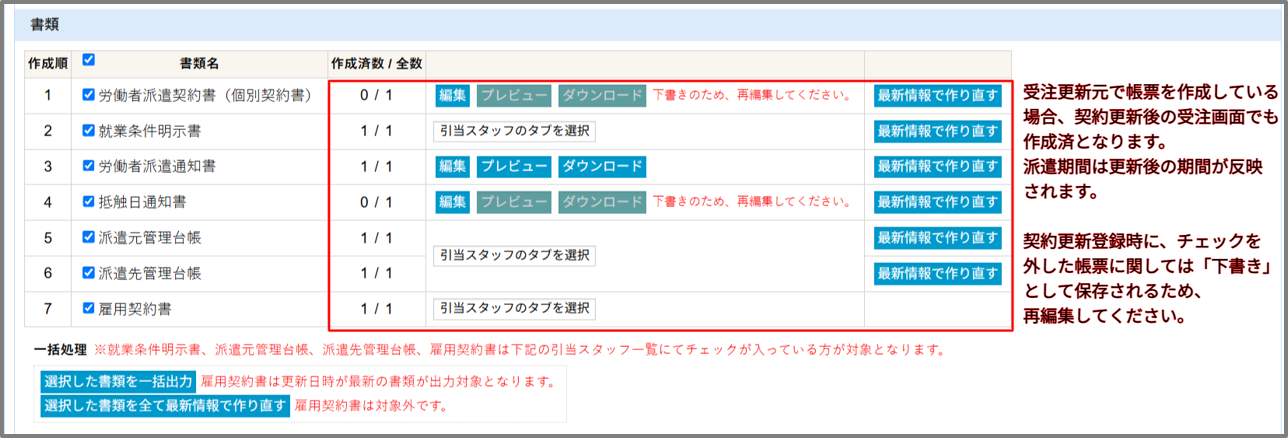
Task: Uncheck 労働者派遣契約書(個別契約書) checkbox
Action: pos(89,96)
